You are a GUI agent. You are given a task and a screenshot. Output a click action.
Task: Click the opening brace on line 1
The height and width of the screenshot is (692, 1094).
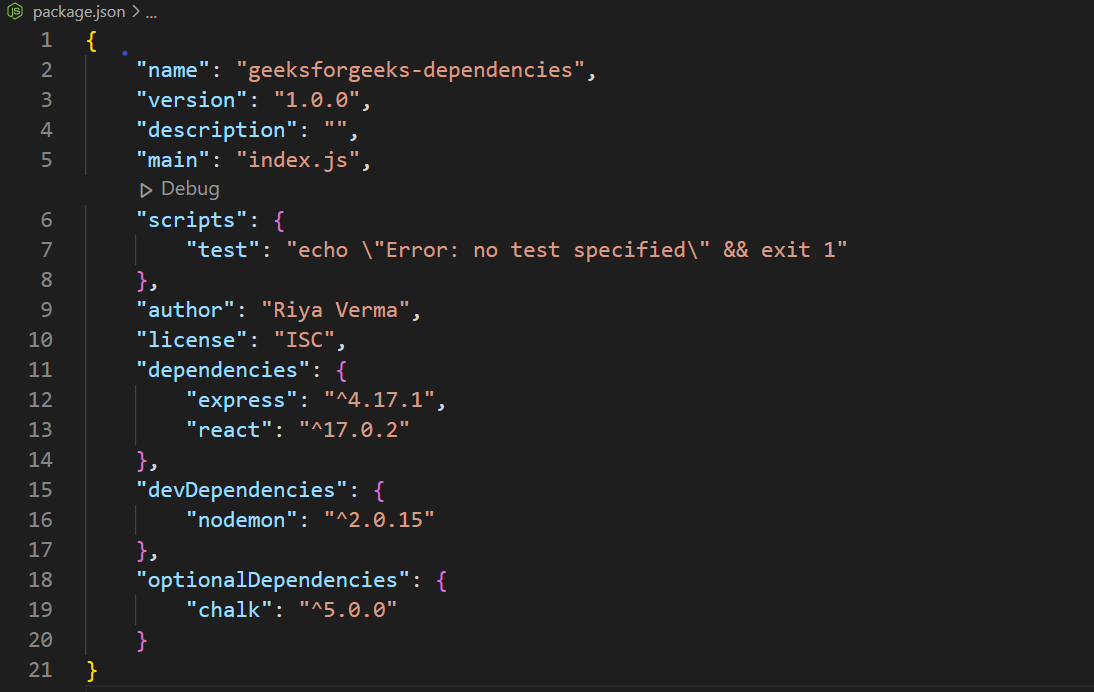[92, 40]
